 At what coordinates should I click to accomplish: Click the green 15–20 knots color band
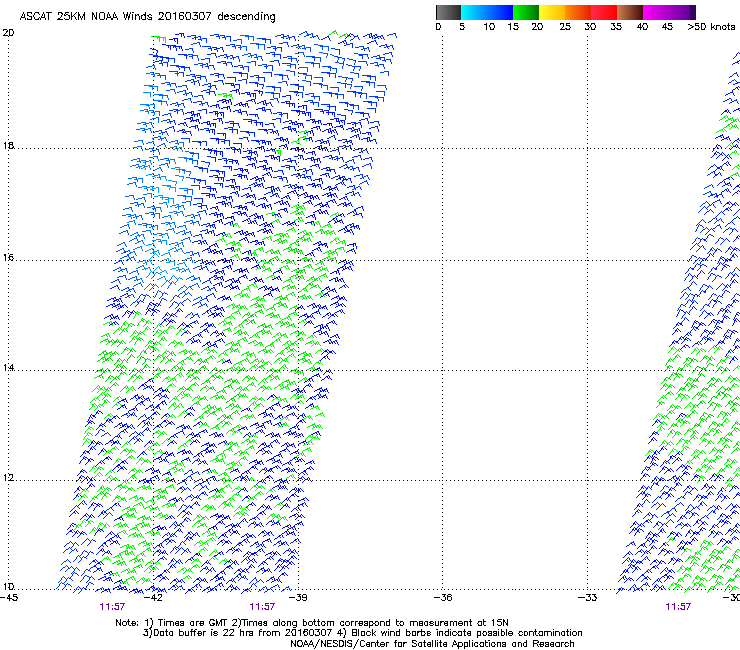[x=526, y=12]
